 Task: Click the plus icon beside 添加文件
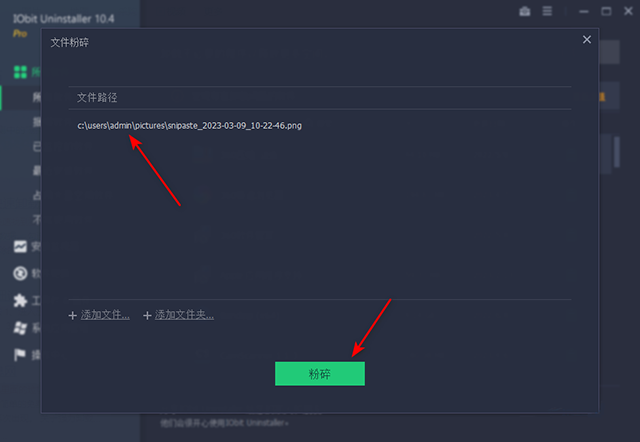pyautogui.click(x=73, y=315)
